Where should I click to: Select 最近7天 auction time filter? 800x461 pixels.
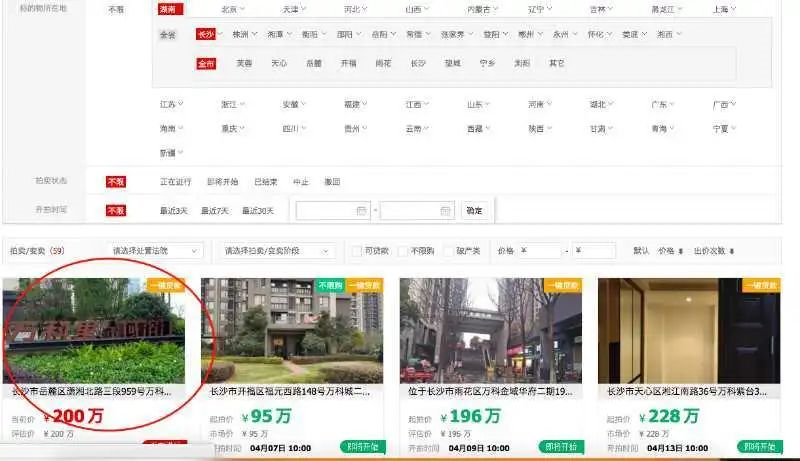pyautogui.click(x=215, y=211)
